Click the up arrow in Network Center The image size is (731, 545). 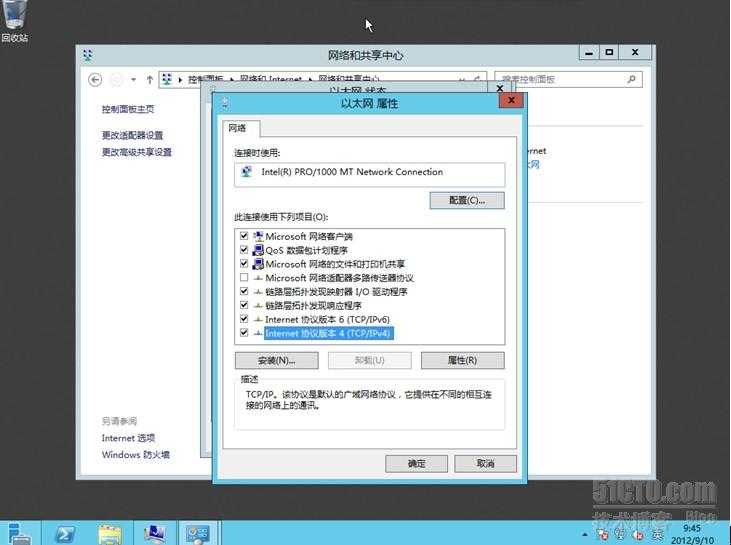150,80
